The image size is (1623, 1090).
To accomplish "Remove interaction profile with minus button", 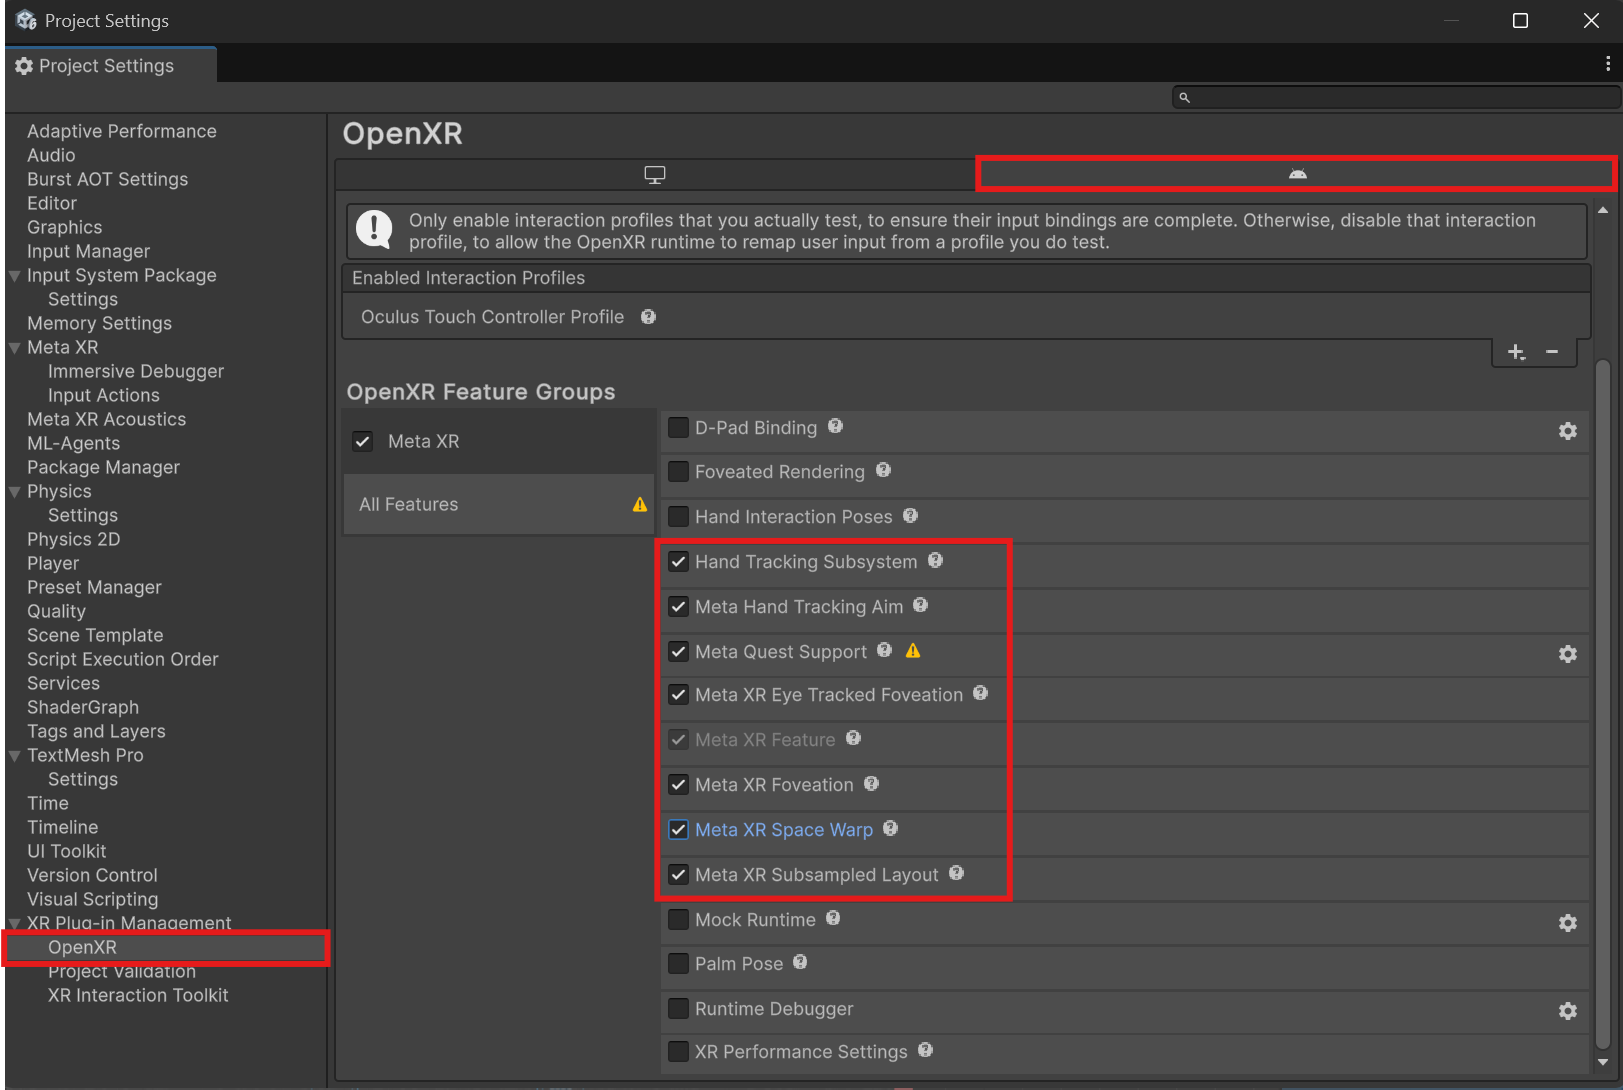I will pos(1552,352).
